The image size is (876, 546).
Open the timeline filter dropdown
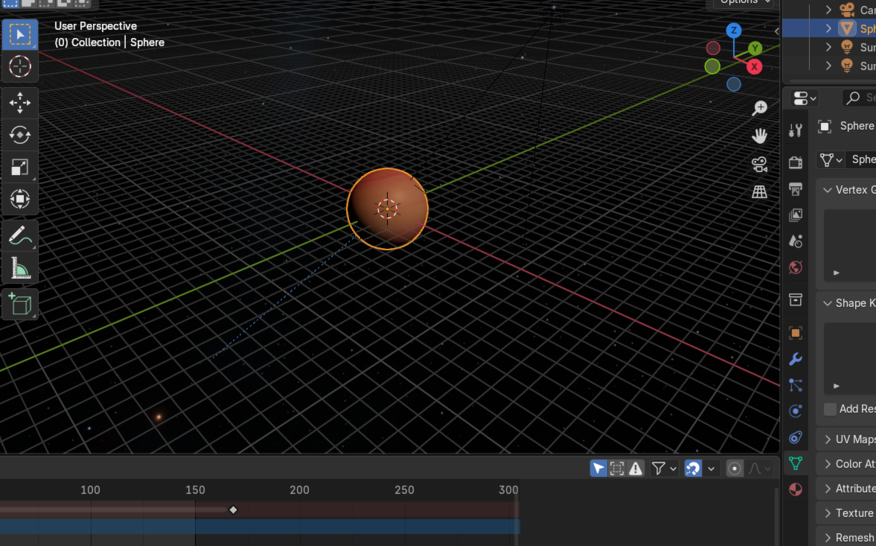664,468
